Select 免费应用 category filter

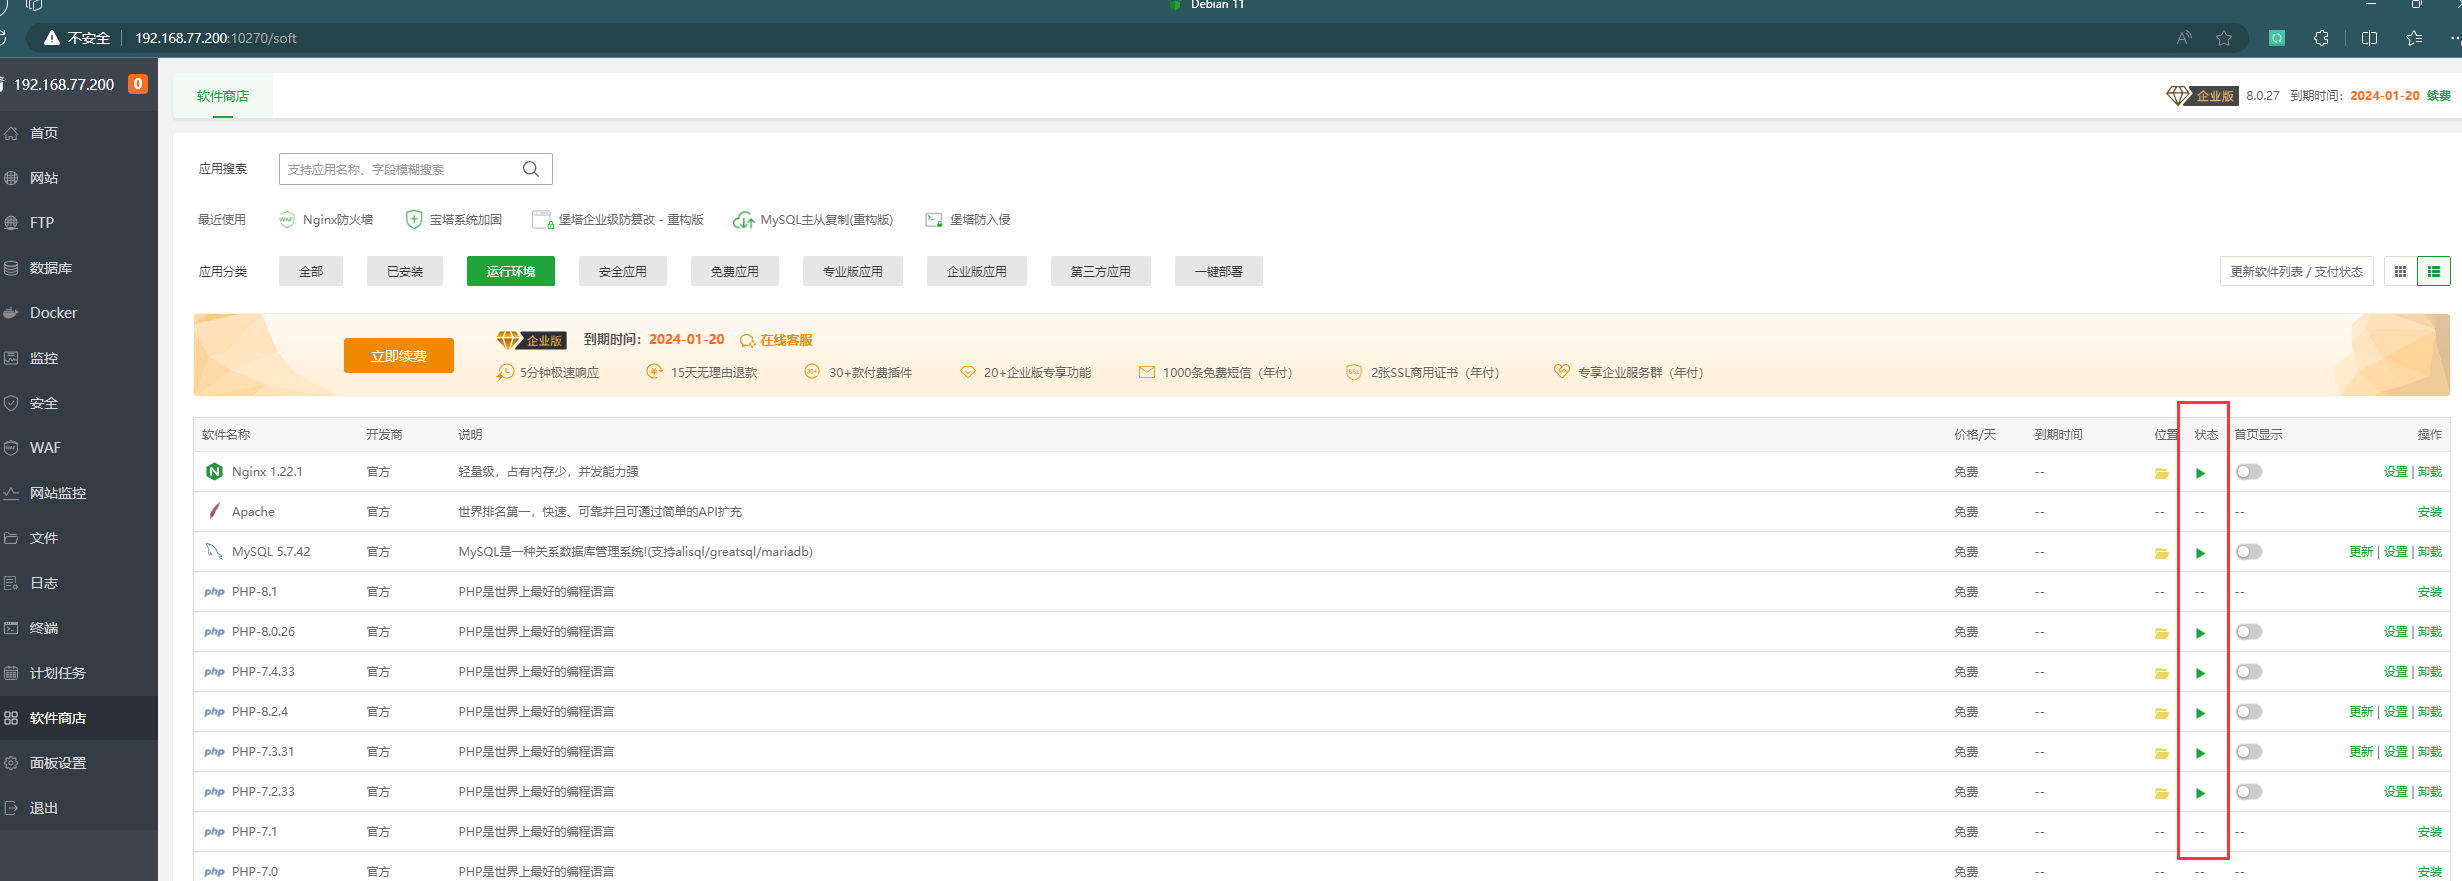[735, 271]
